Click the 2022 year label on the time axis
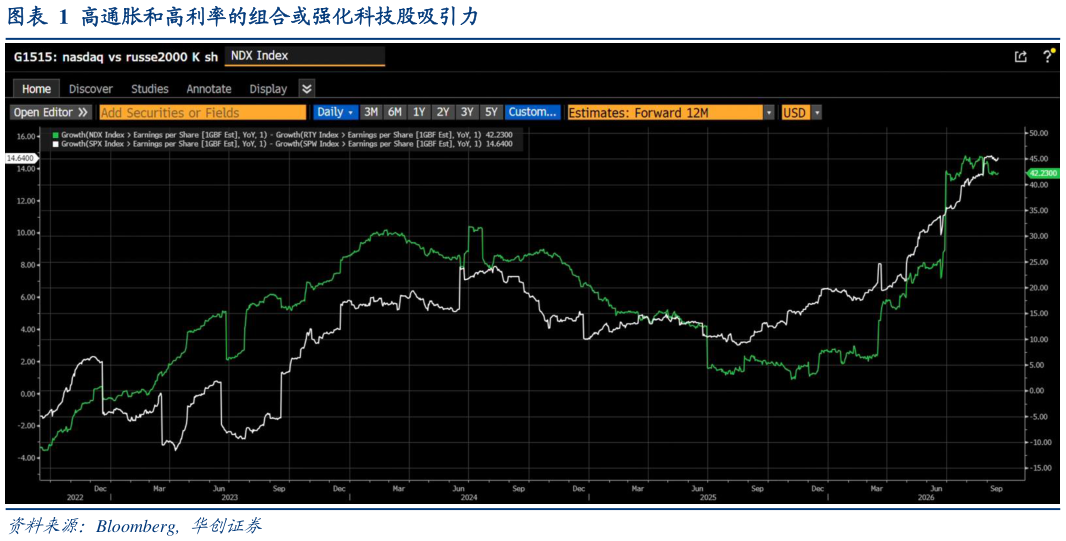Viewport: 1066px width, 541px height. 75,496
